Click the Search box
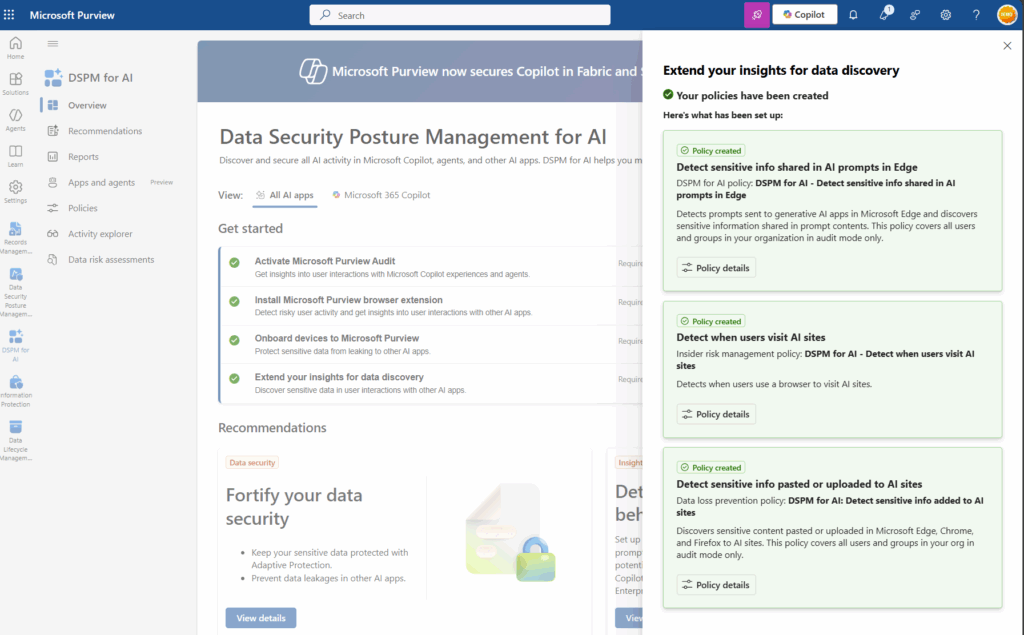Viewport: 1024px width, 635px height. point(460,14)
